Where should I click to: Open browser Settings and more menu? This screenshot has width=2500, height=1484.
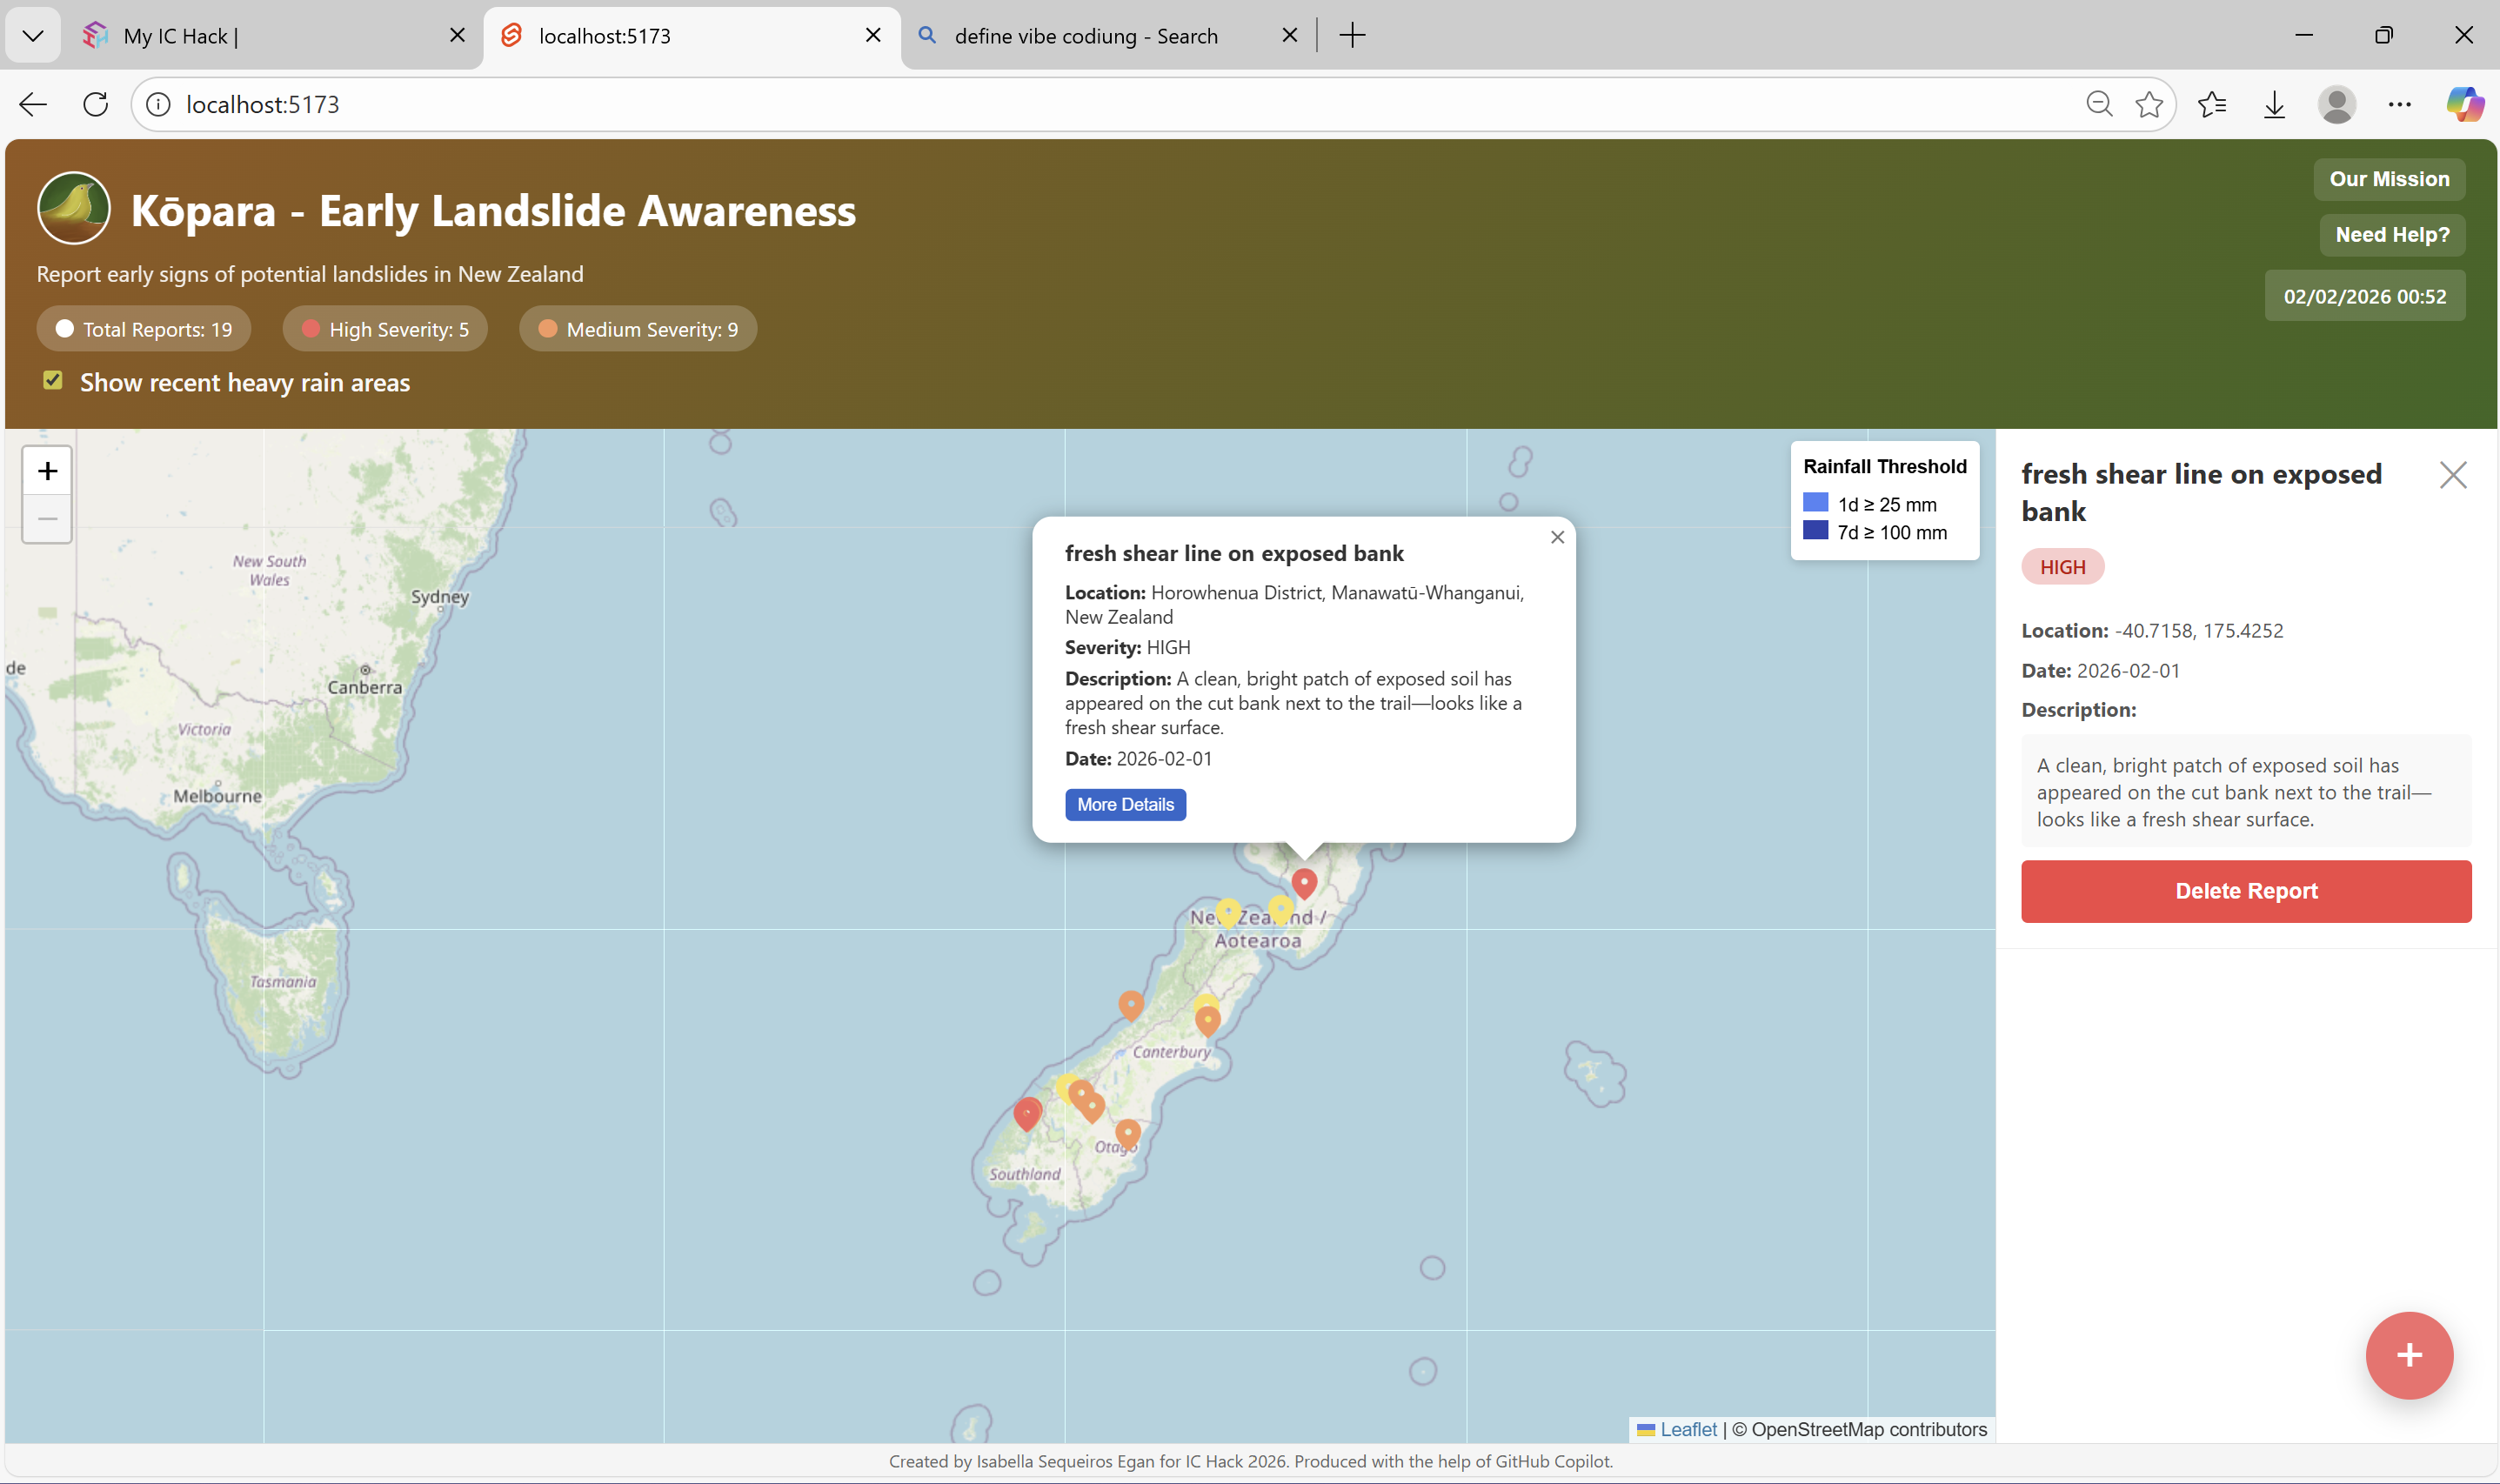point(2399,104)
